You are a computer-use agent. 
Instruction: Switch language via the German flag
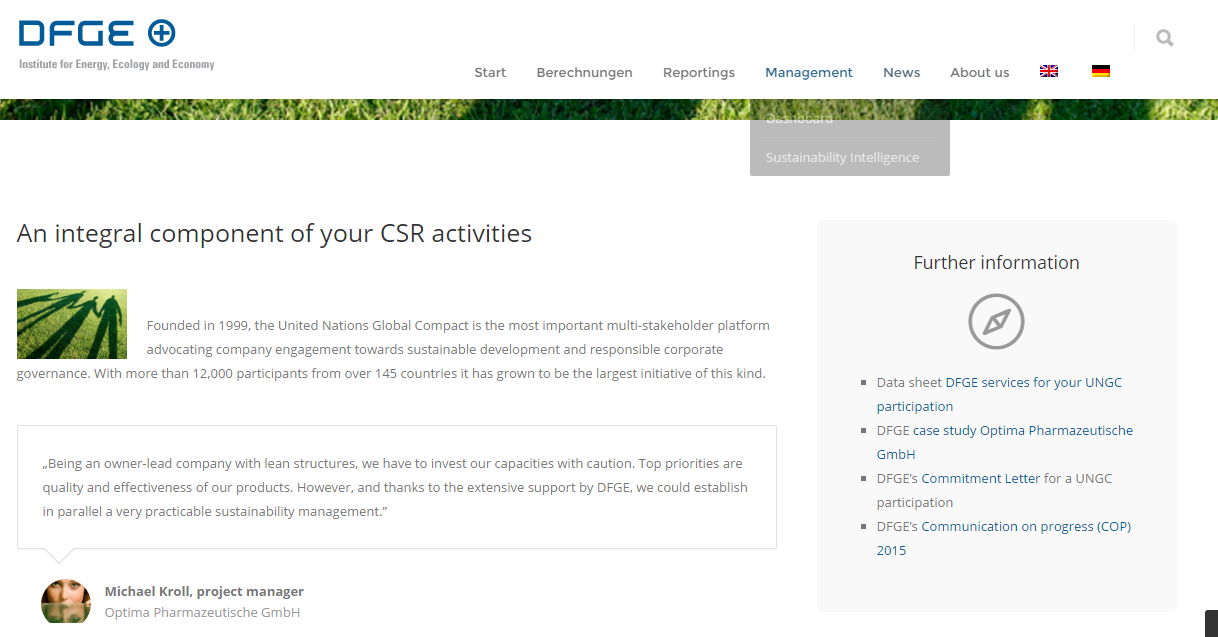(1101, 71)
